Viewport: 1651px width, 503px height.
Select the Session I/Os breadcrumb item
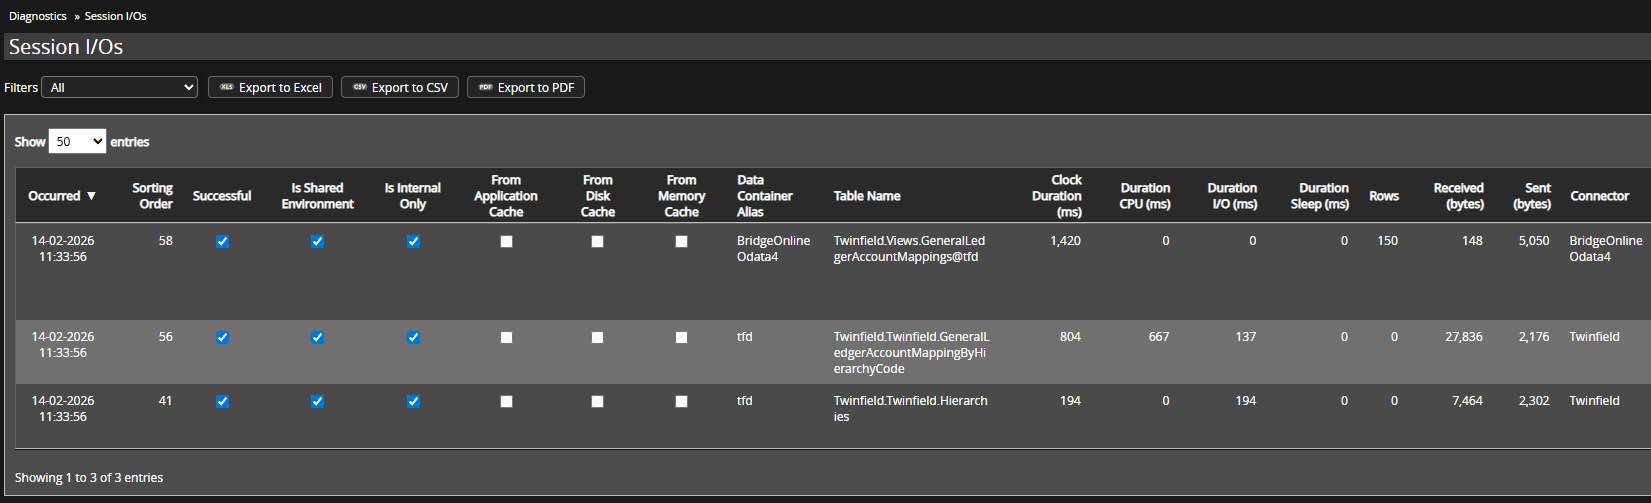point(115,16)
